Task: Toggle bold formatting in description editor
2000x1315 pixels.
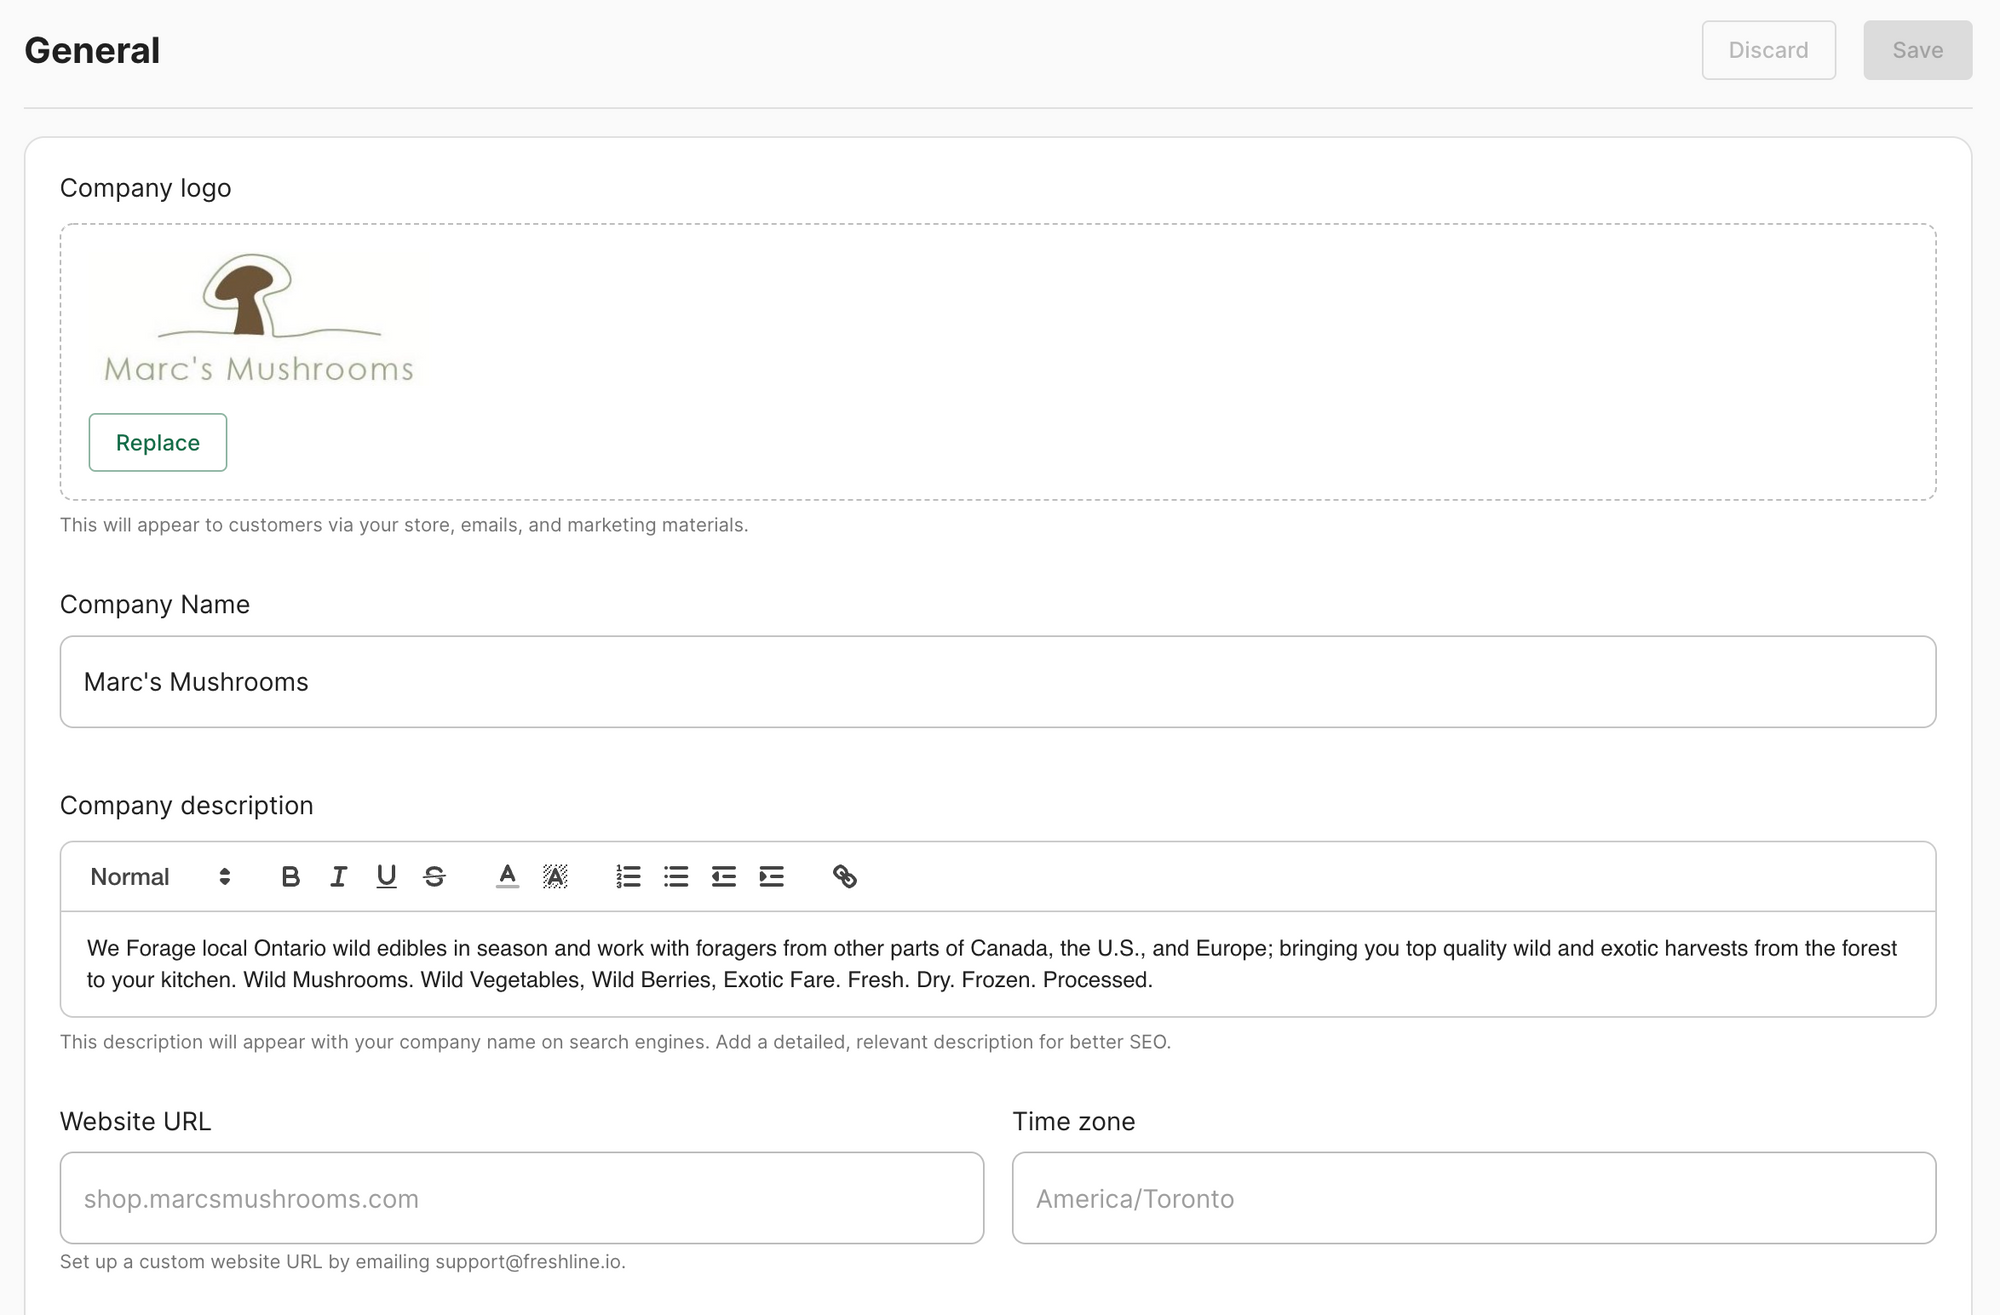Action: pos(290,877)
